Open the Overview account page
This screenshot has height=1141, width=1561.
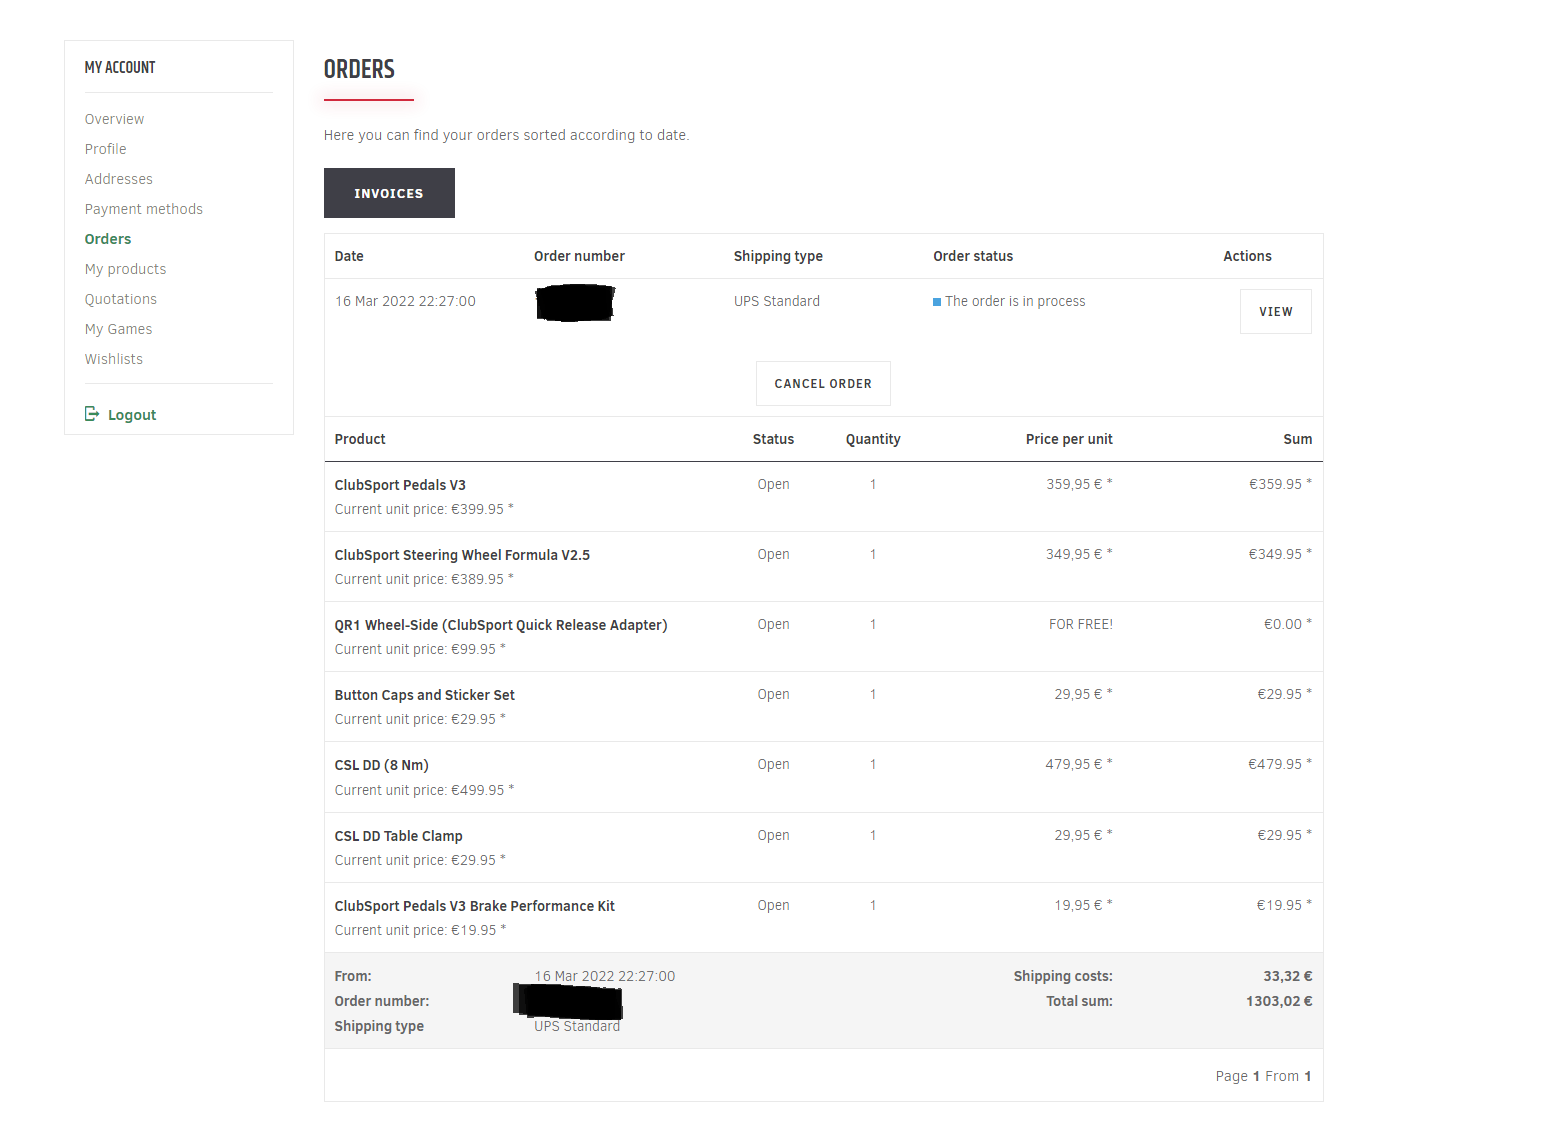tap(114, 119)
